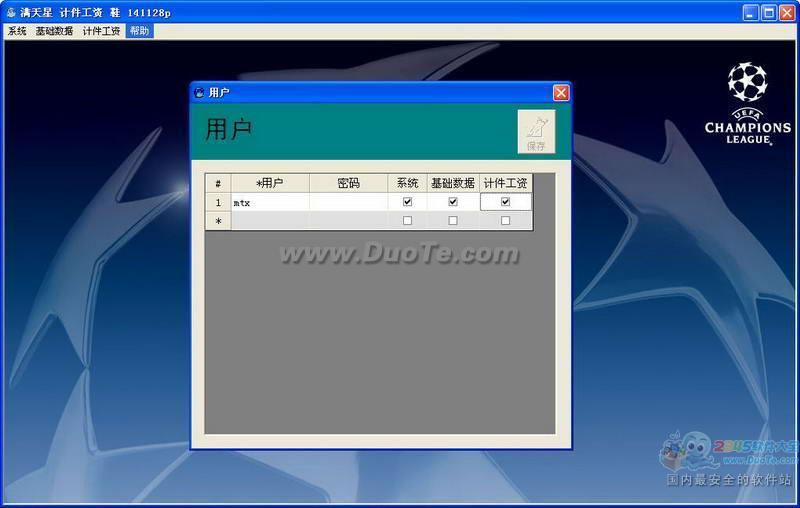Click the 基础数据 column header
The image size is (800, 508).
[x=453, y=183]
